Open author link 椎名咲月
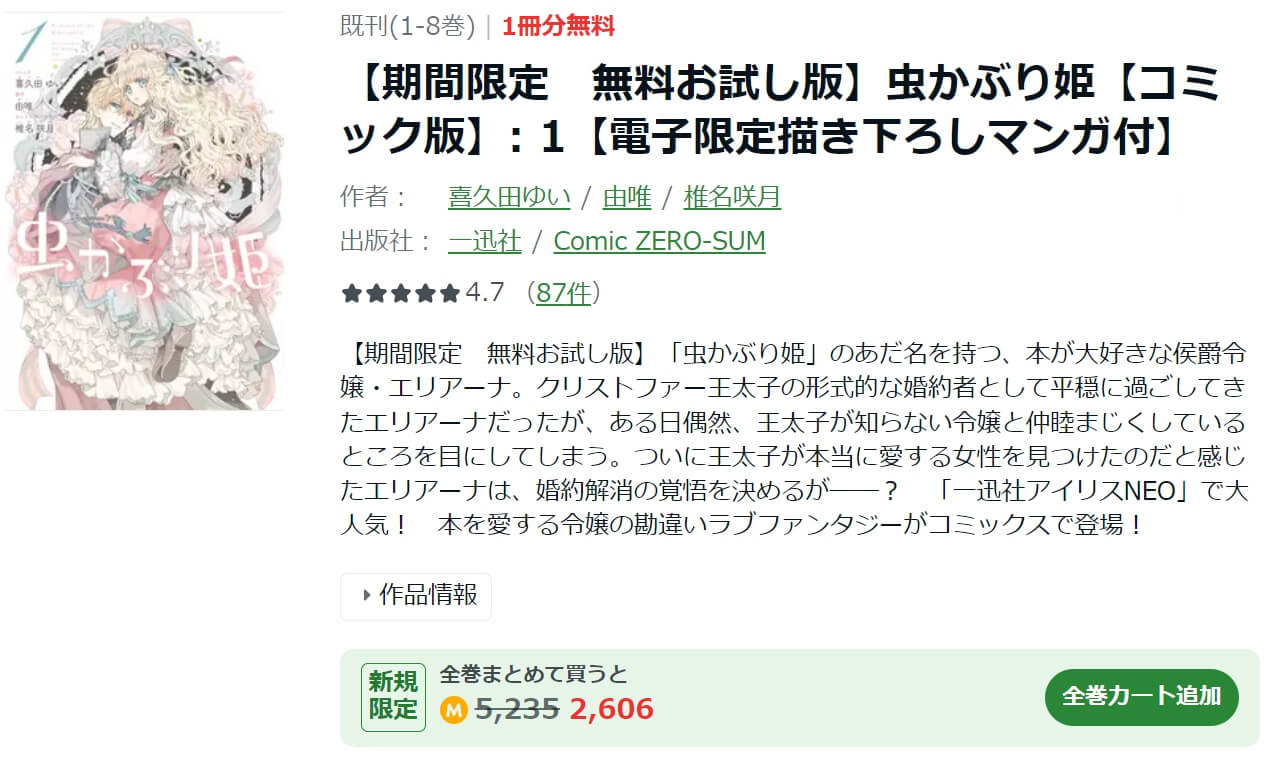This screenshot has width=1273, height=762. (732, 197)
